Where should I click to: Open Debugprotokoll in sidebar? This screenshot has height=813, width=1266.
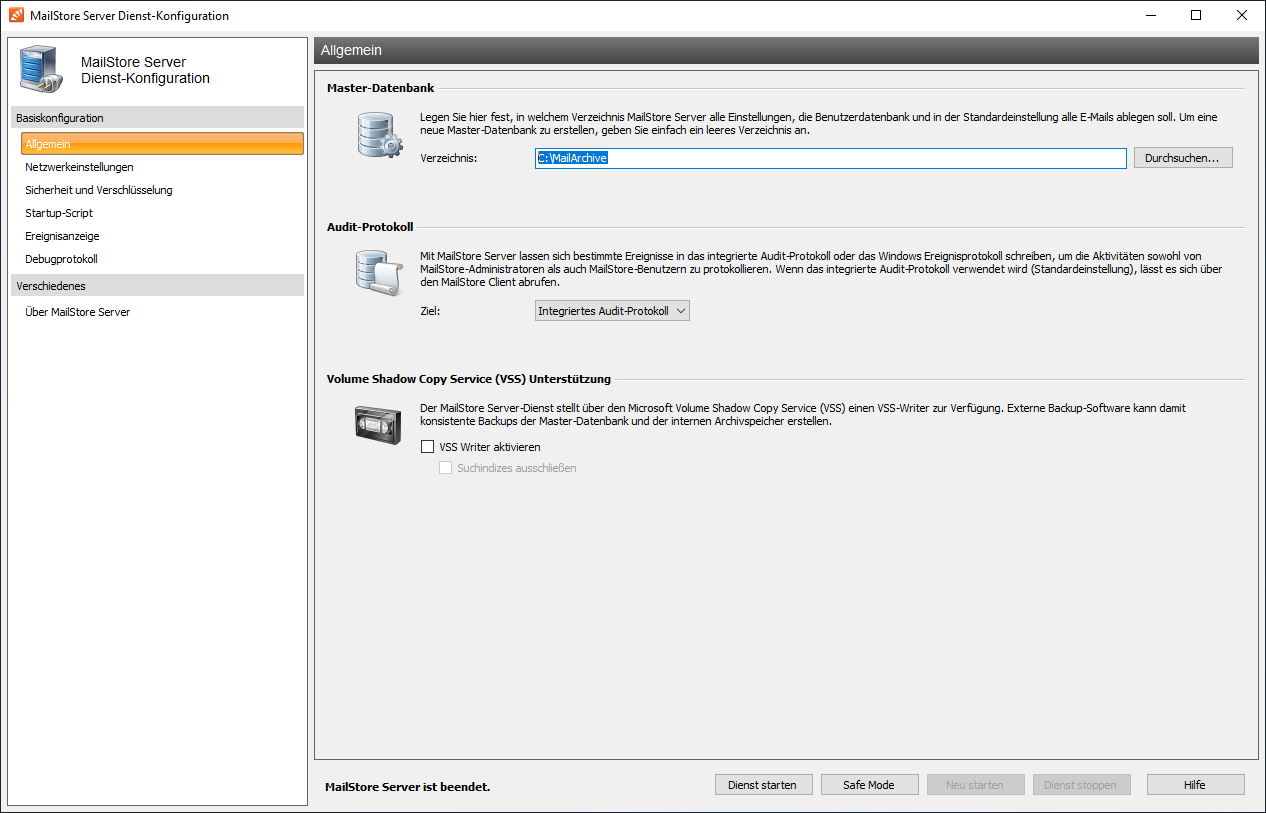pos(61,259)
